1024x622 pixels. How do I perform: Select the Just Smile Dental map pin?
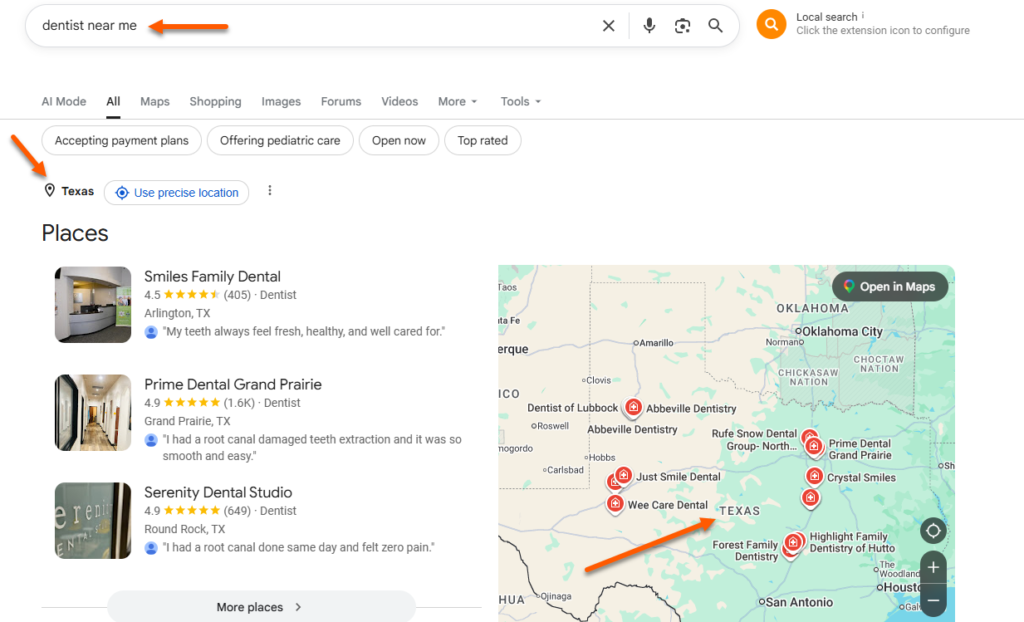tap(624, 476)
